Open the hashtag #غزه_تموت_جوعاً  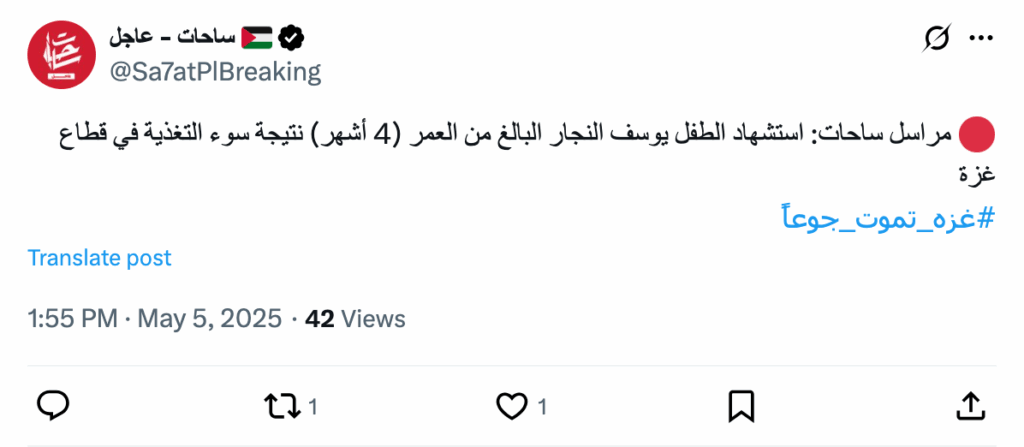(885, 216)
